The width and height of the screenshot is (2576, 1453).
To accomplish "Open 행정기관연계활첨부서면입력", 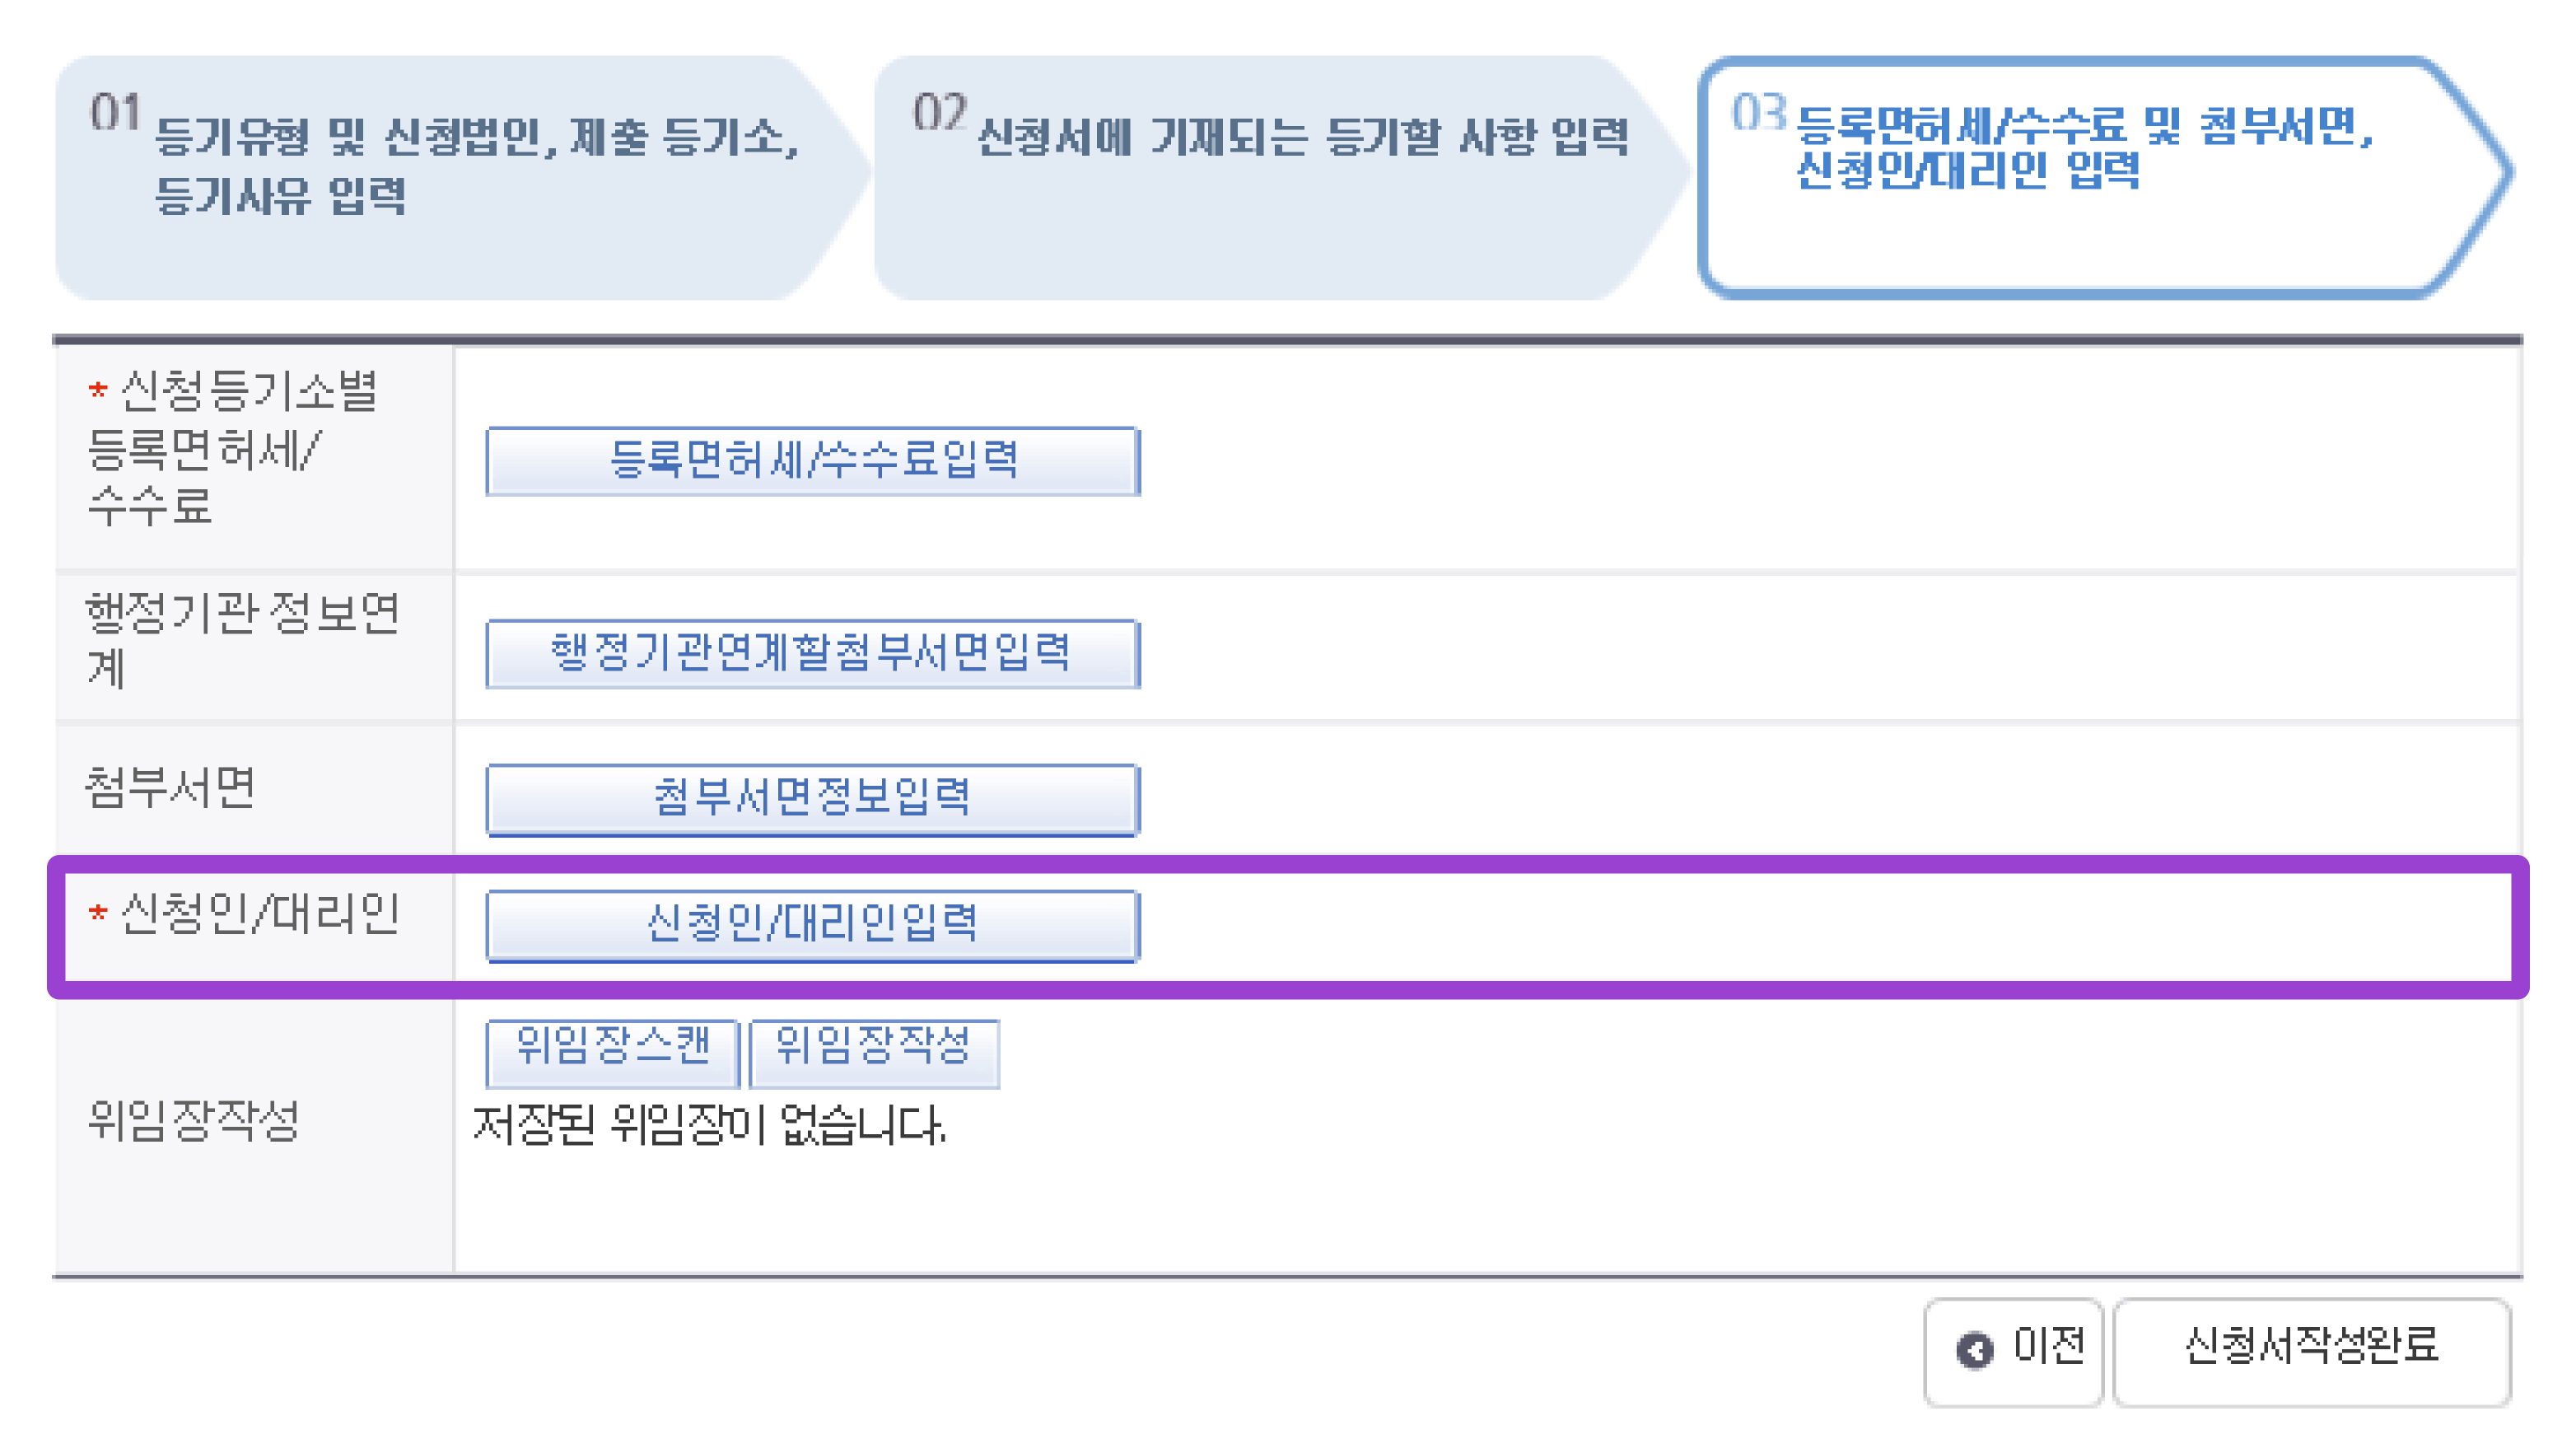I will coord(812,653).
